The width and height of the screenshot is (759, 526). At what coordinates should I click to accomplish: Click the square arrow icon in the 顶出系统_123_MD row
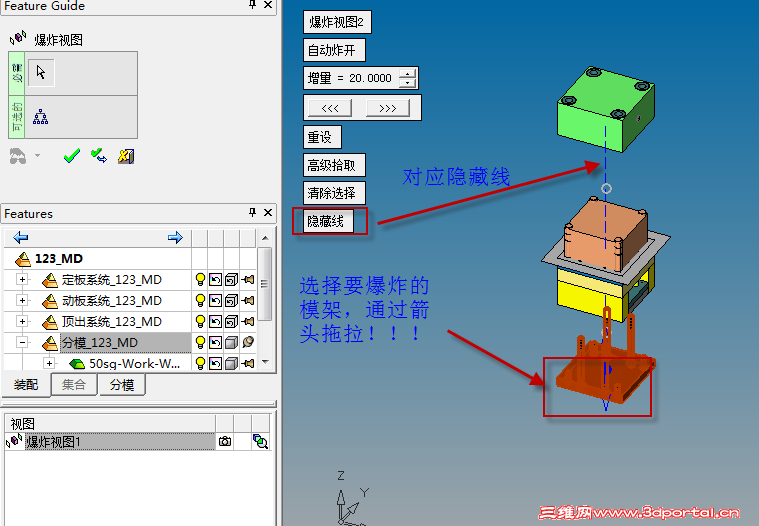tap(215, 321)
